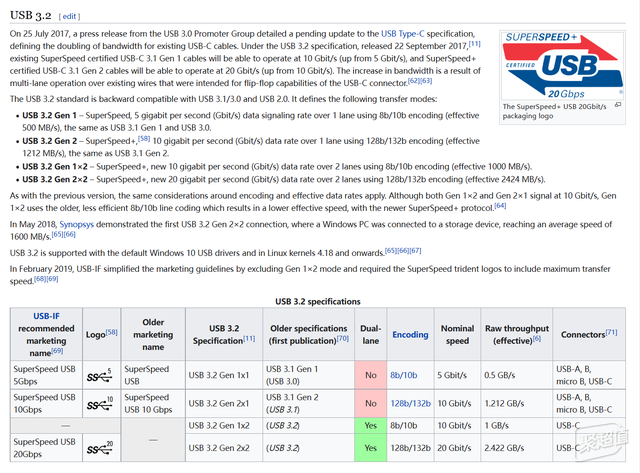640x473 pixels.
Task: Click 'SuperSpeed USB 10 Gbps' older marketing name cell
Action: click(x=153, y=403)
